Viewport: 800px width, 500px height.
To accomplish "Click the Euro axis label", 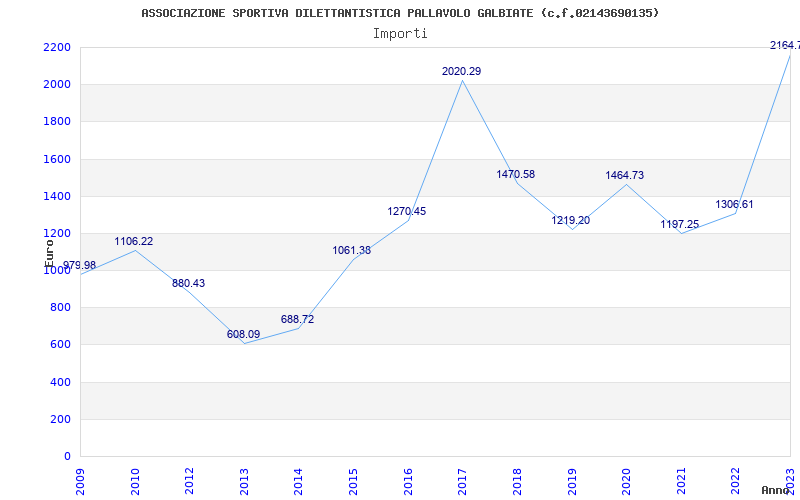I will click(x=49, y=253).
